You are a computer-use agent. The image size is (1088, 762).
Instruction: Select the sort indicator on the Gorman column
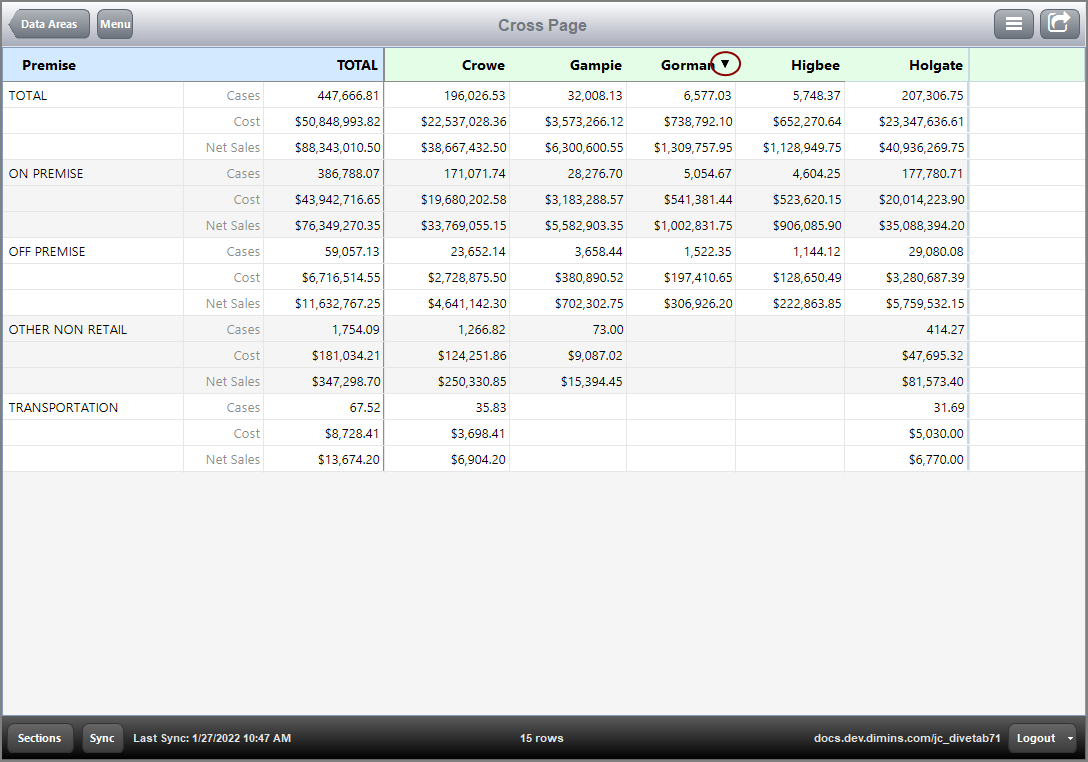point(726,63)
